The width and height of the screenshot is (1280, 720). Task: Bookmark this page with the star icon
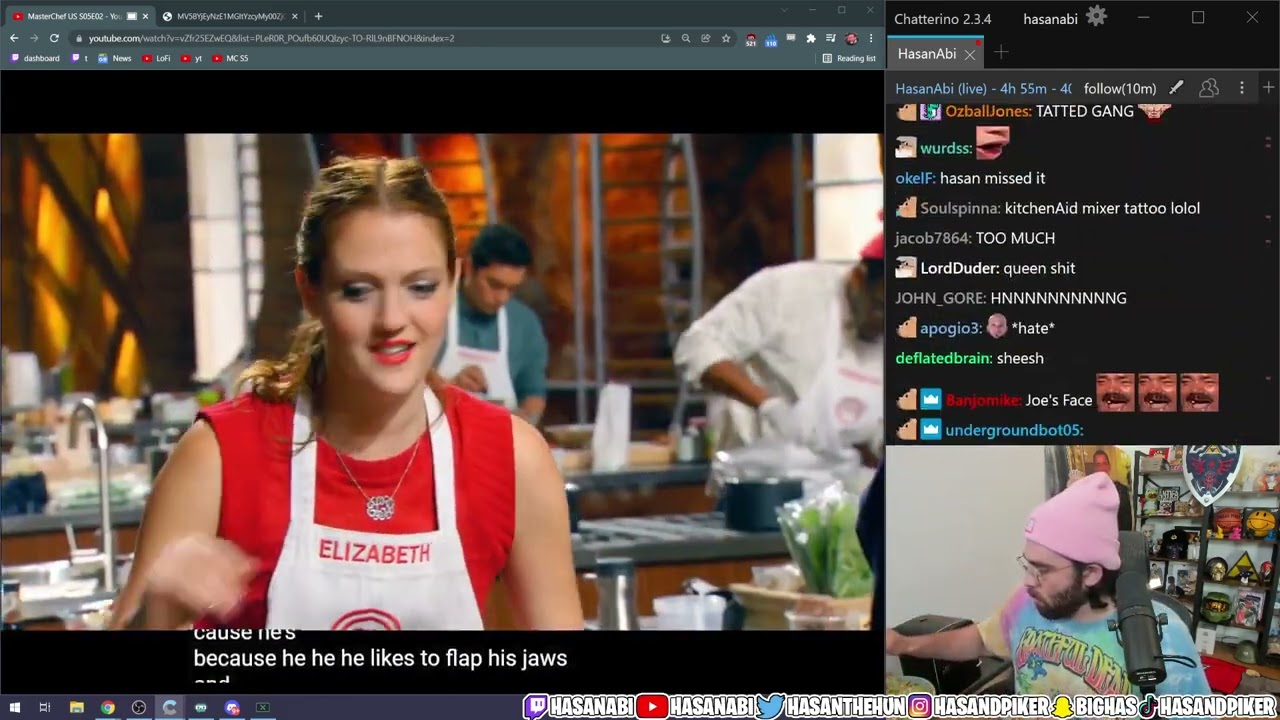726,38
